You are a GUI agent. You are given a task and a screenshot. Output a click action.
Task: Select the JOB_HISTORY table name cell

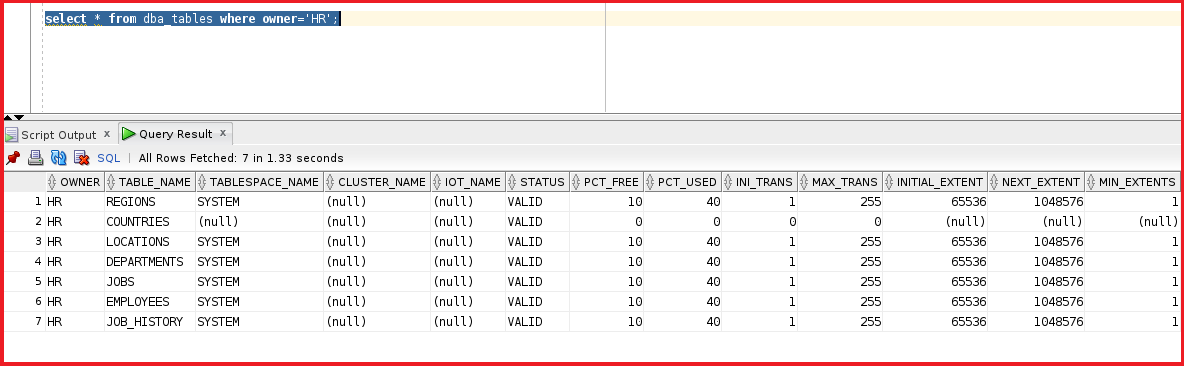pos(150,321)
